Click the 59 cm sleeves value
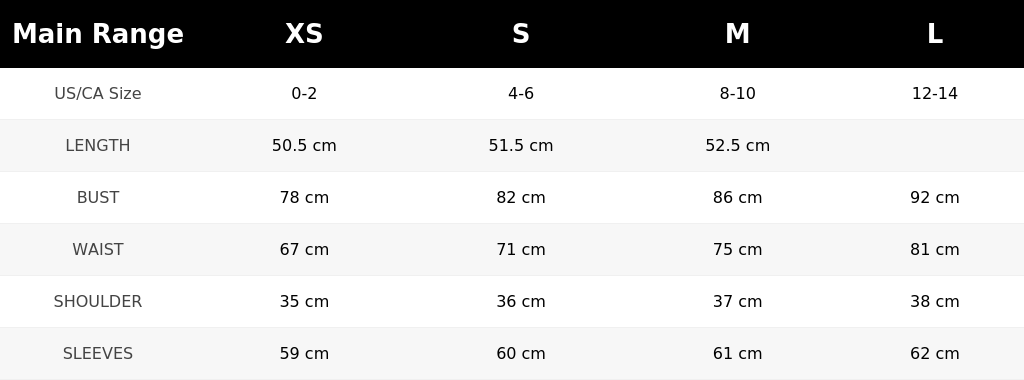The width and height of the screenshot is (1024, 380). tap(304, 353)
